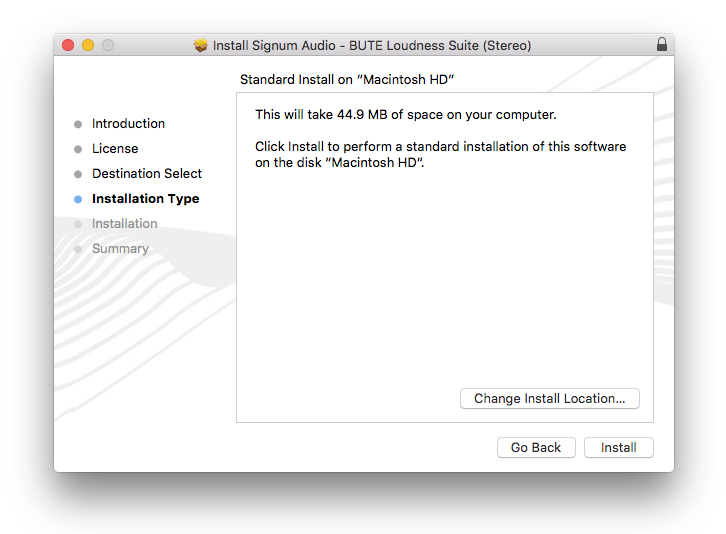This screenshot has width=726, height=534.
Task: Click the text 'This will take 44.9 MB'
Action: (320, 114)
